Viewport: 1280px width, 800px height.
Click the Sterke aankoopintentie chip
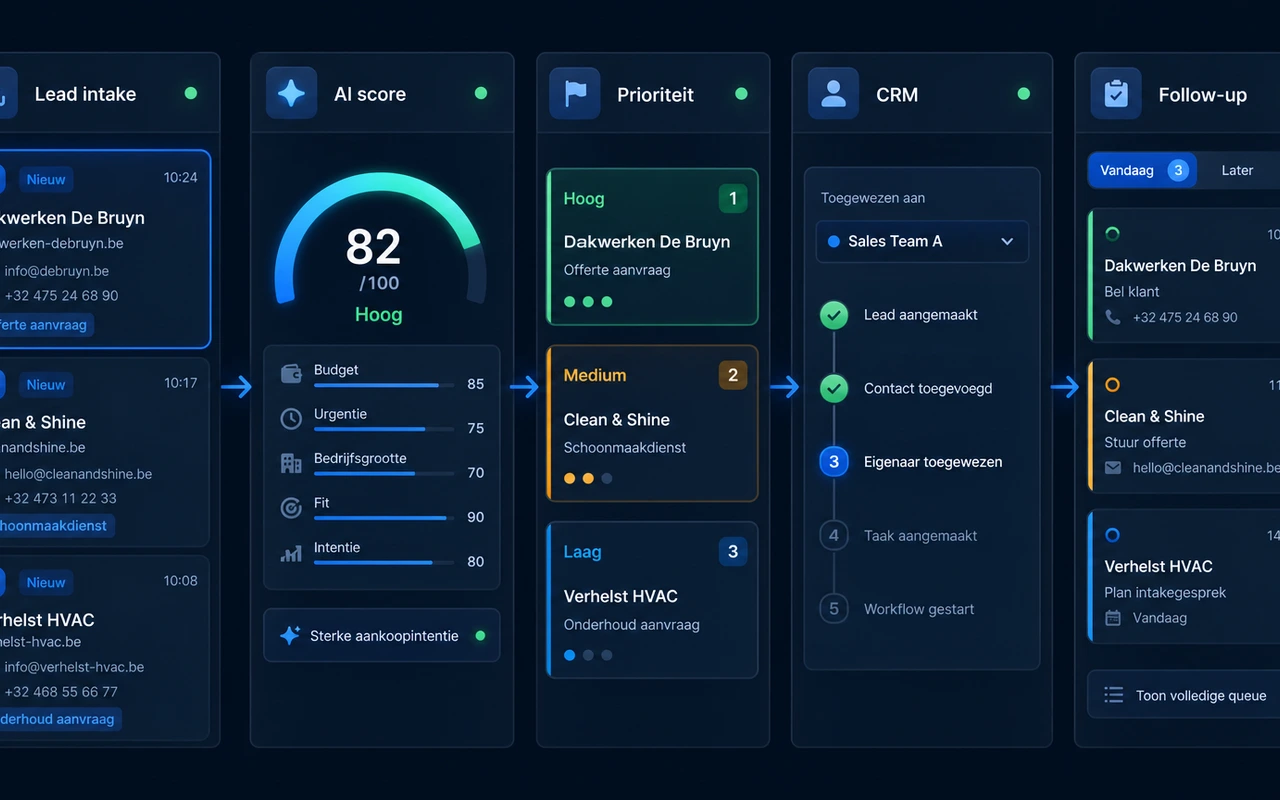tap(382, 635)
